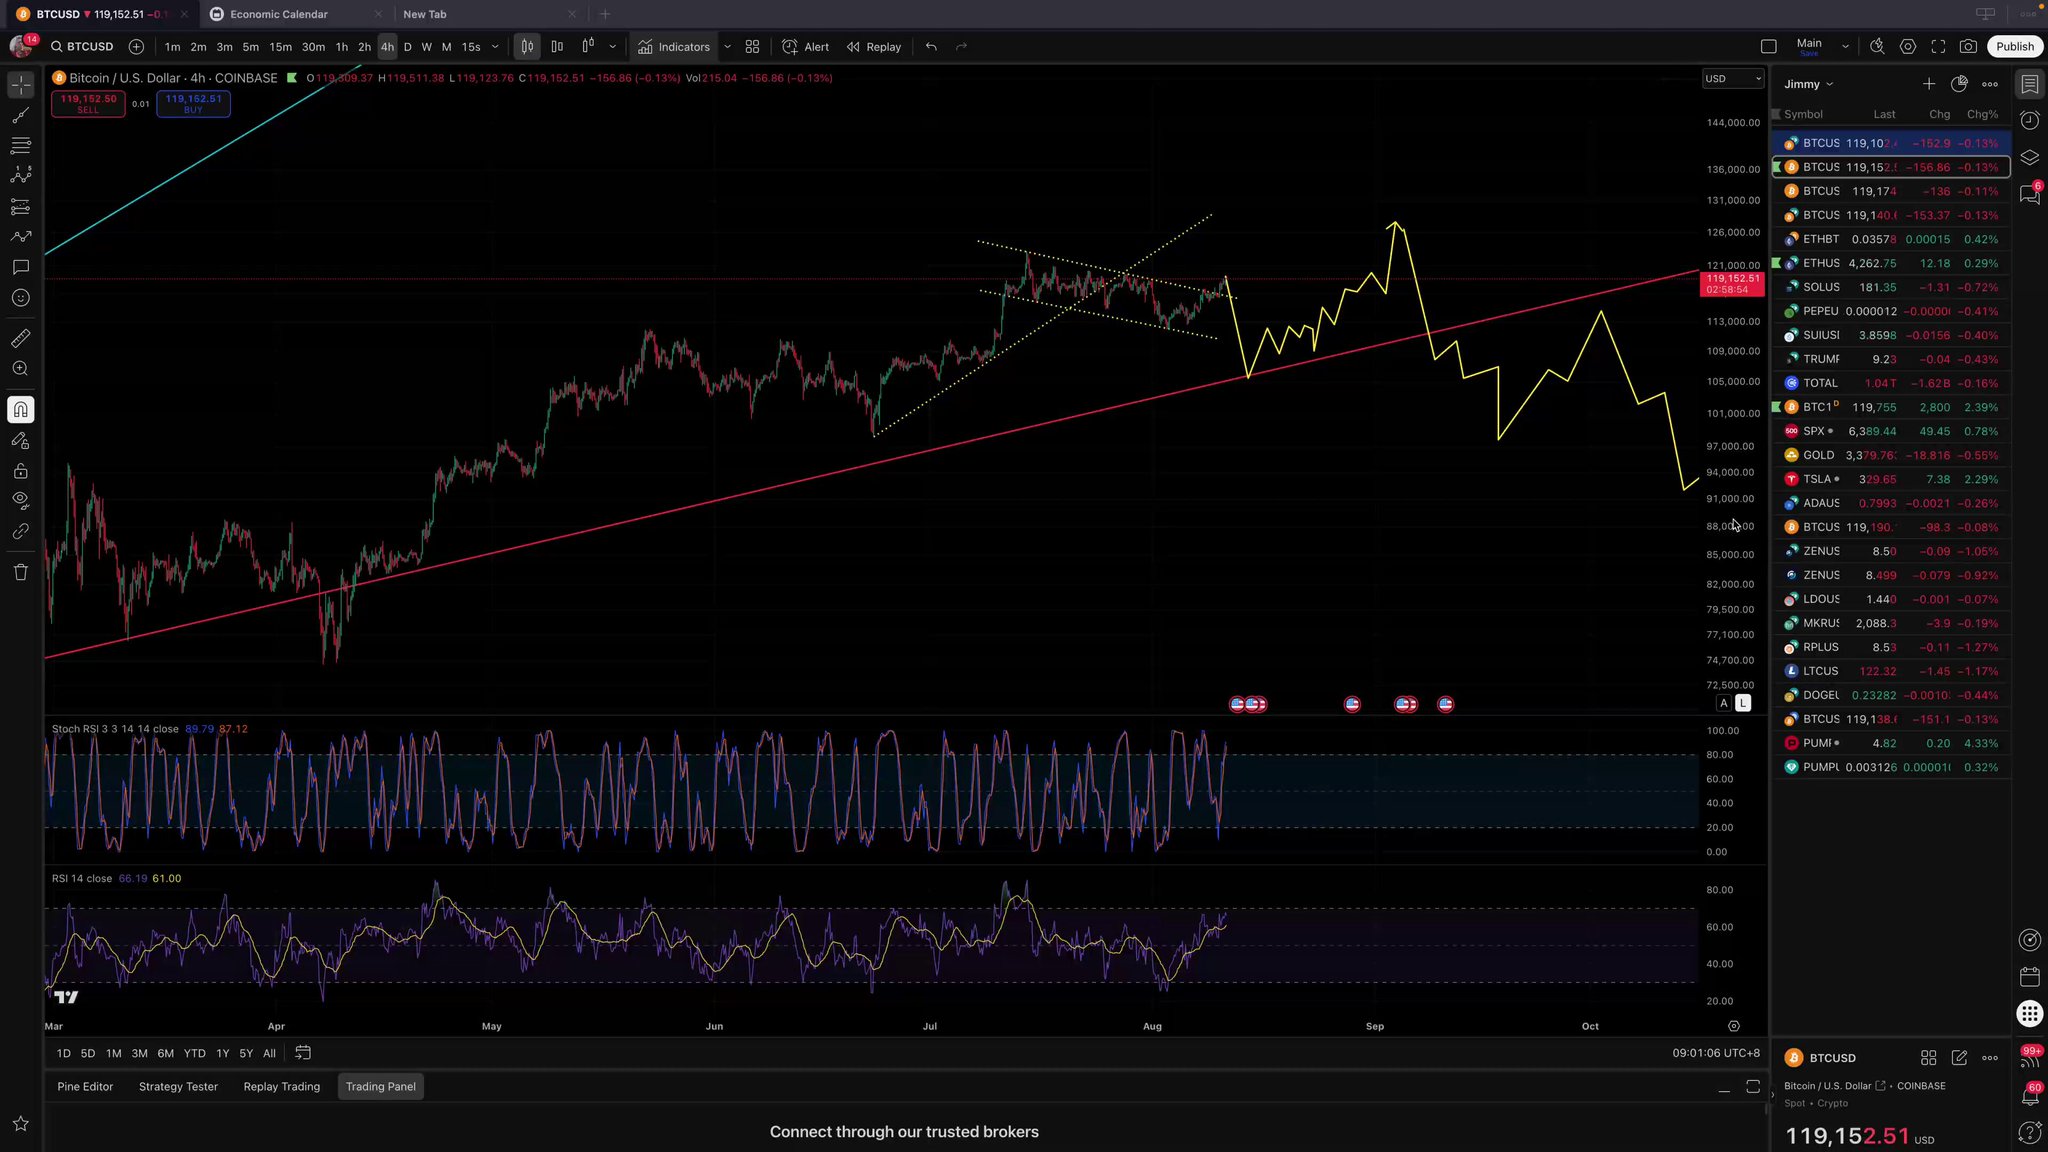This screenshot has height=1152, width=2048.
Task: Toggle stay in drawing mode
Action: point(20,440)
